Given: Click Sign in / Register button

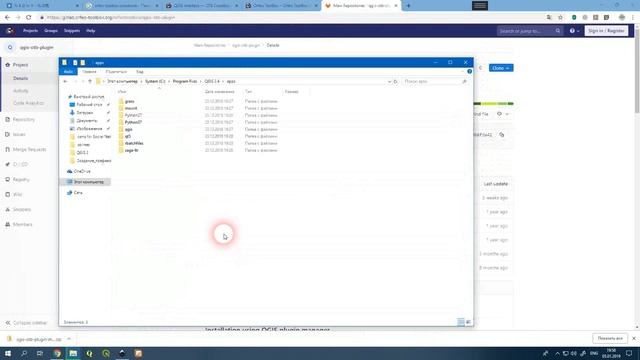Looking at the screenshot, I should pyautogui.click(x=606, y=31).
